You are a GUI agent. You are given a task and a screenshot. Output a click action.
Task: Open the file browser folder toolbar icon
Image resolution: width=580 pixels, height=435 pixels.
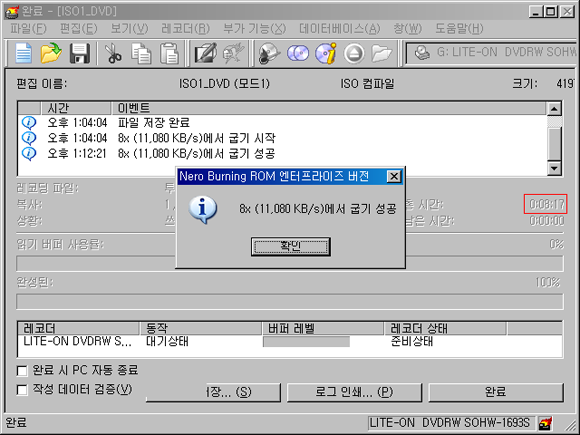381,53
